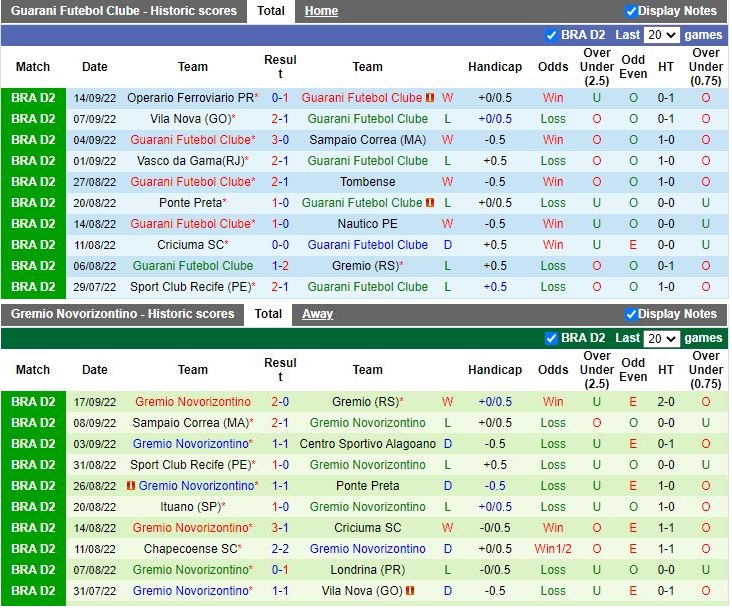
Task: Toggle Display Notes checkbox in Gremio Novorizontino section
Action: 631,314
